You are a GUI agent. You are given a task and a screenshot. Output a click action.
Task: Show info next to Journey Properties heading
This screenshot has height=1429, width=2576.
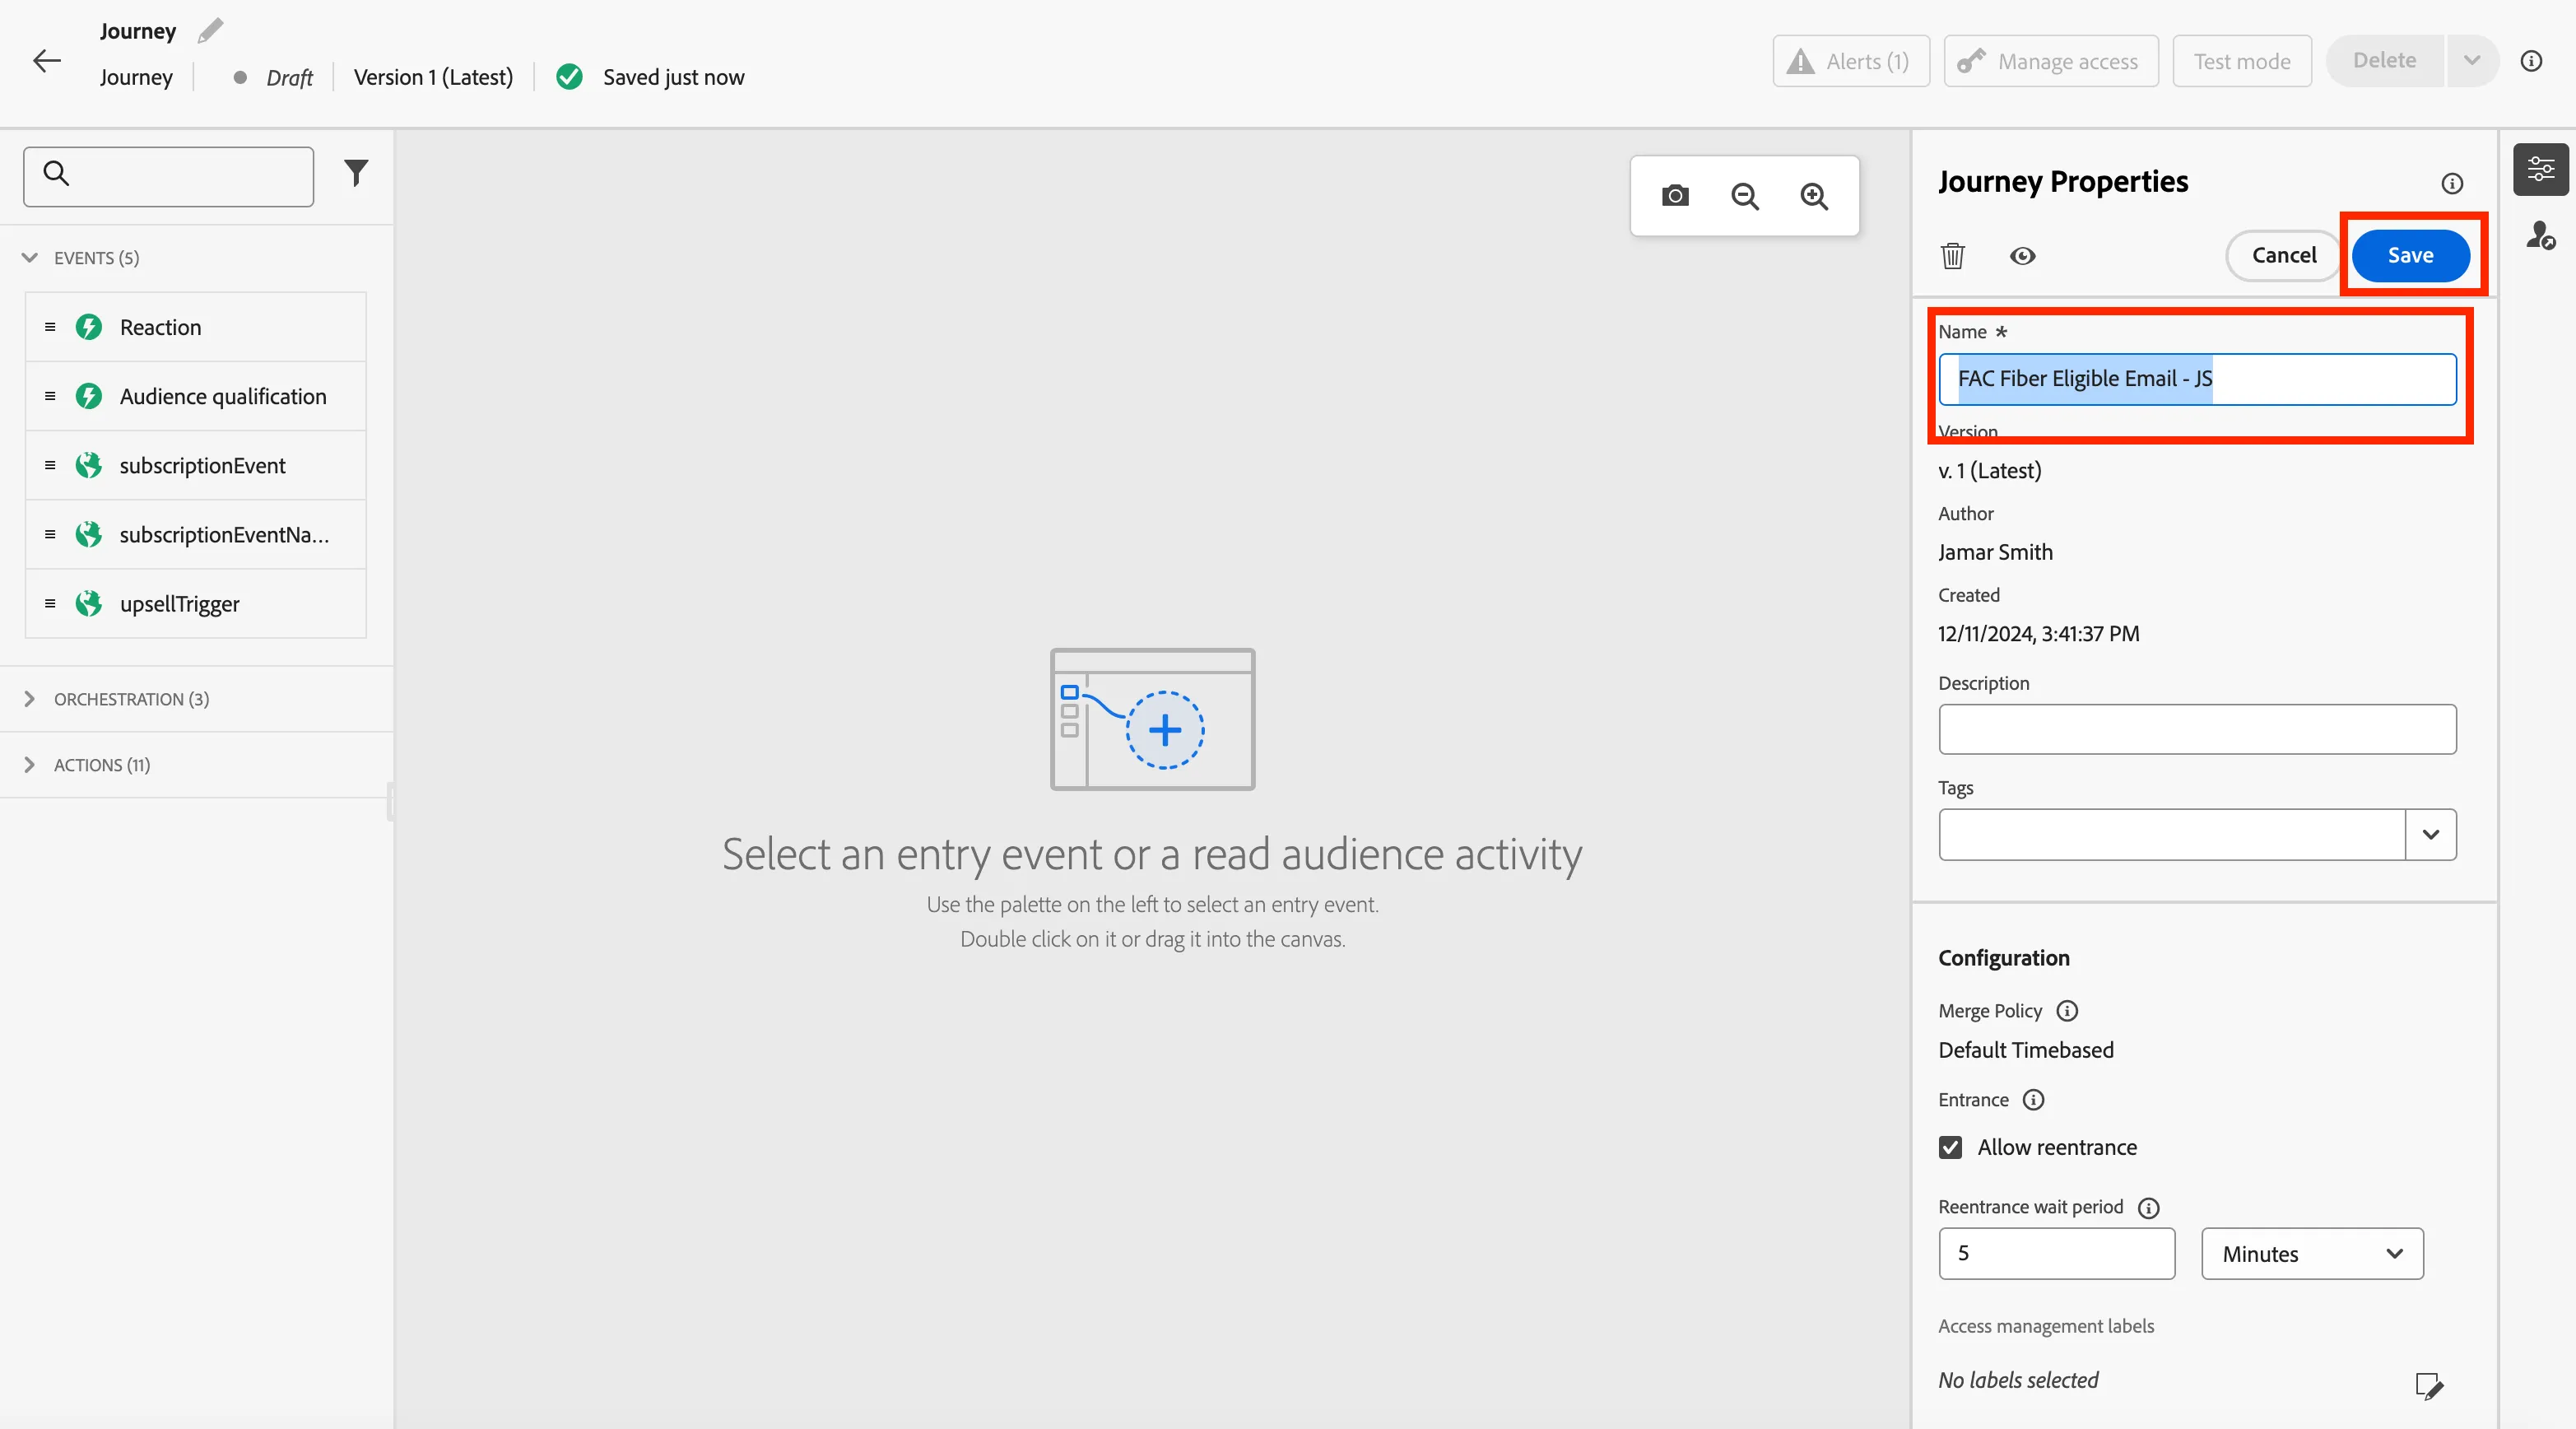coord(2452,183)
